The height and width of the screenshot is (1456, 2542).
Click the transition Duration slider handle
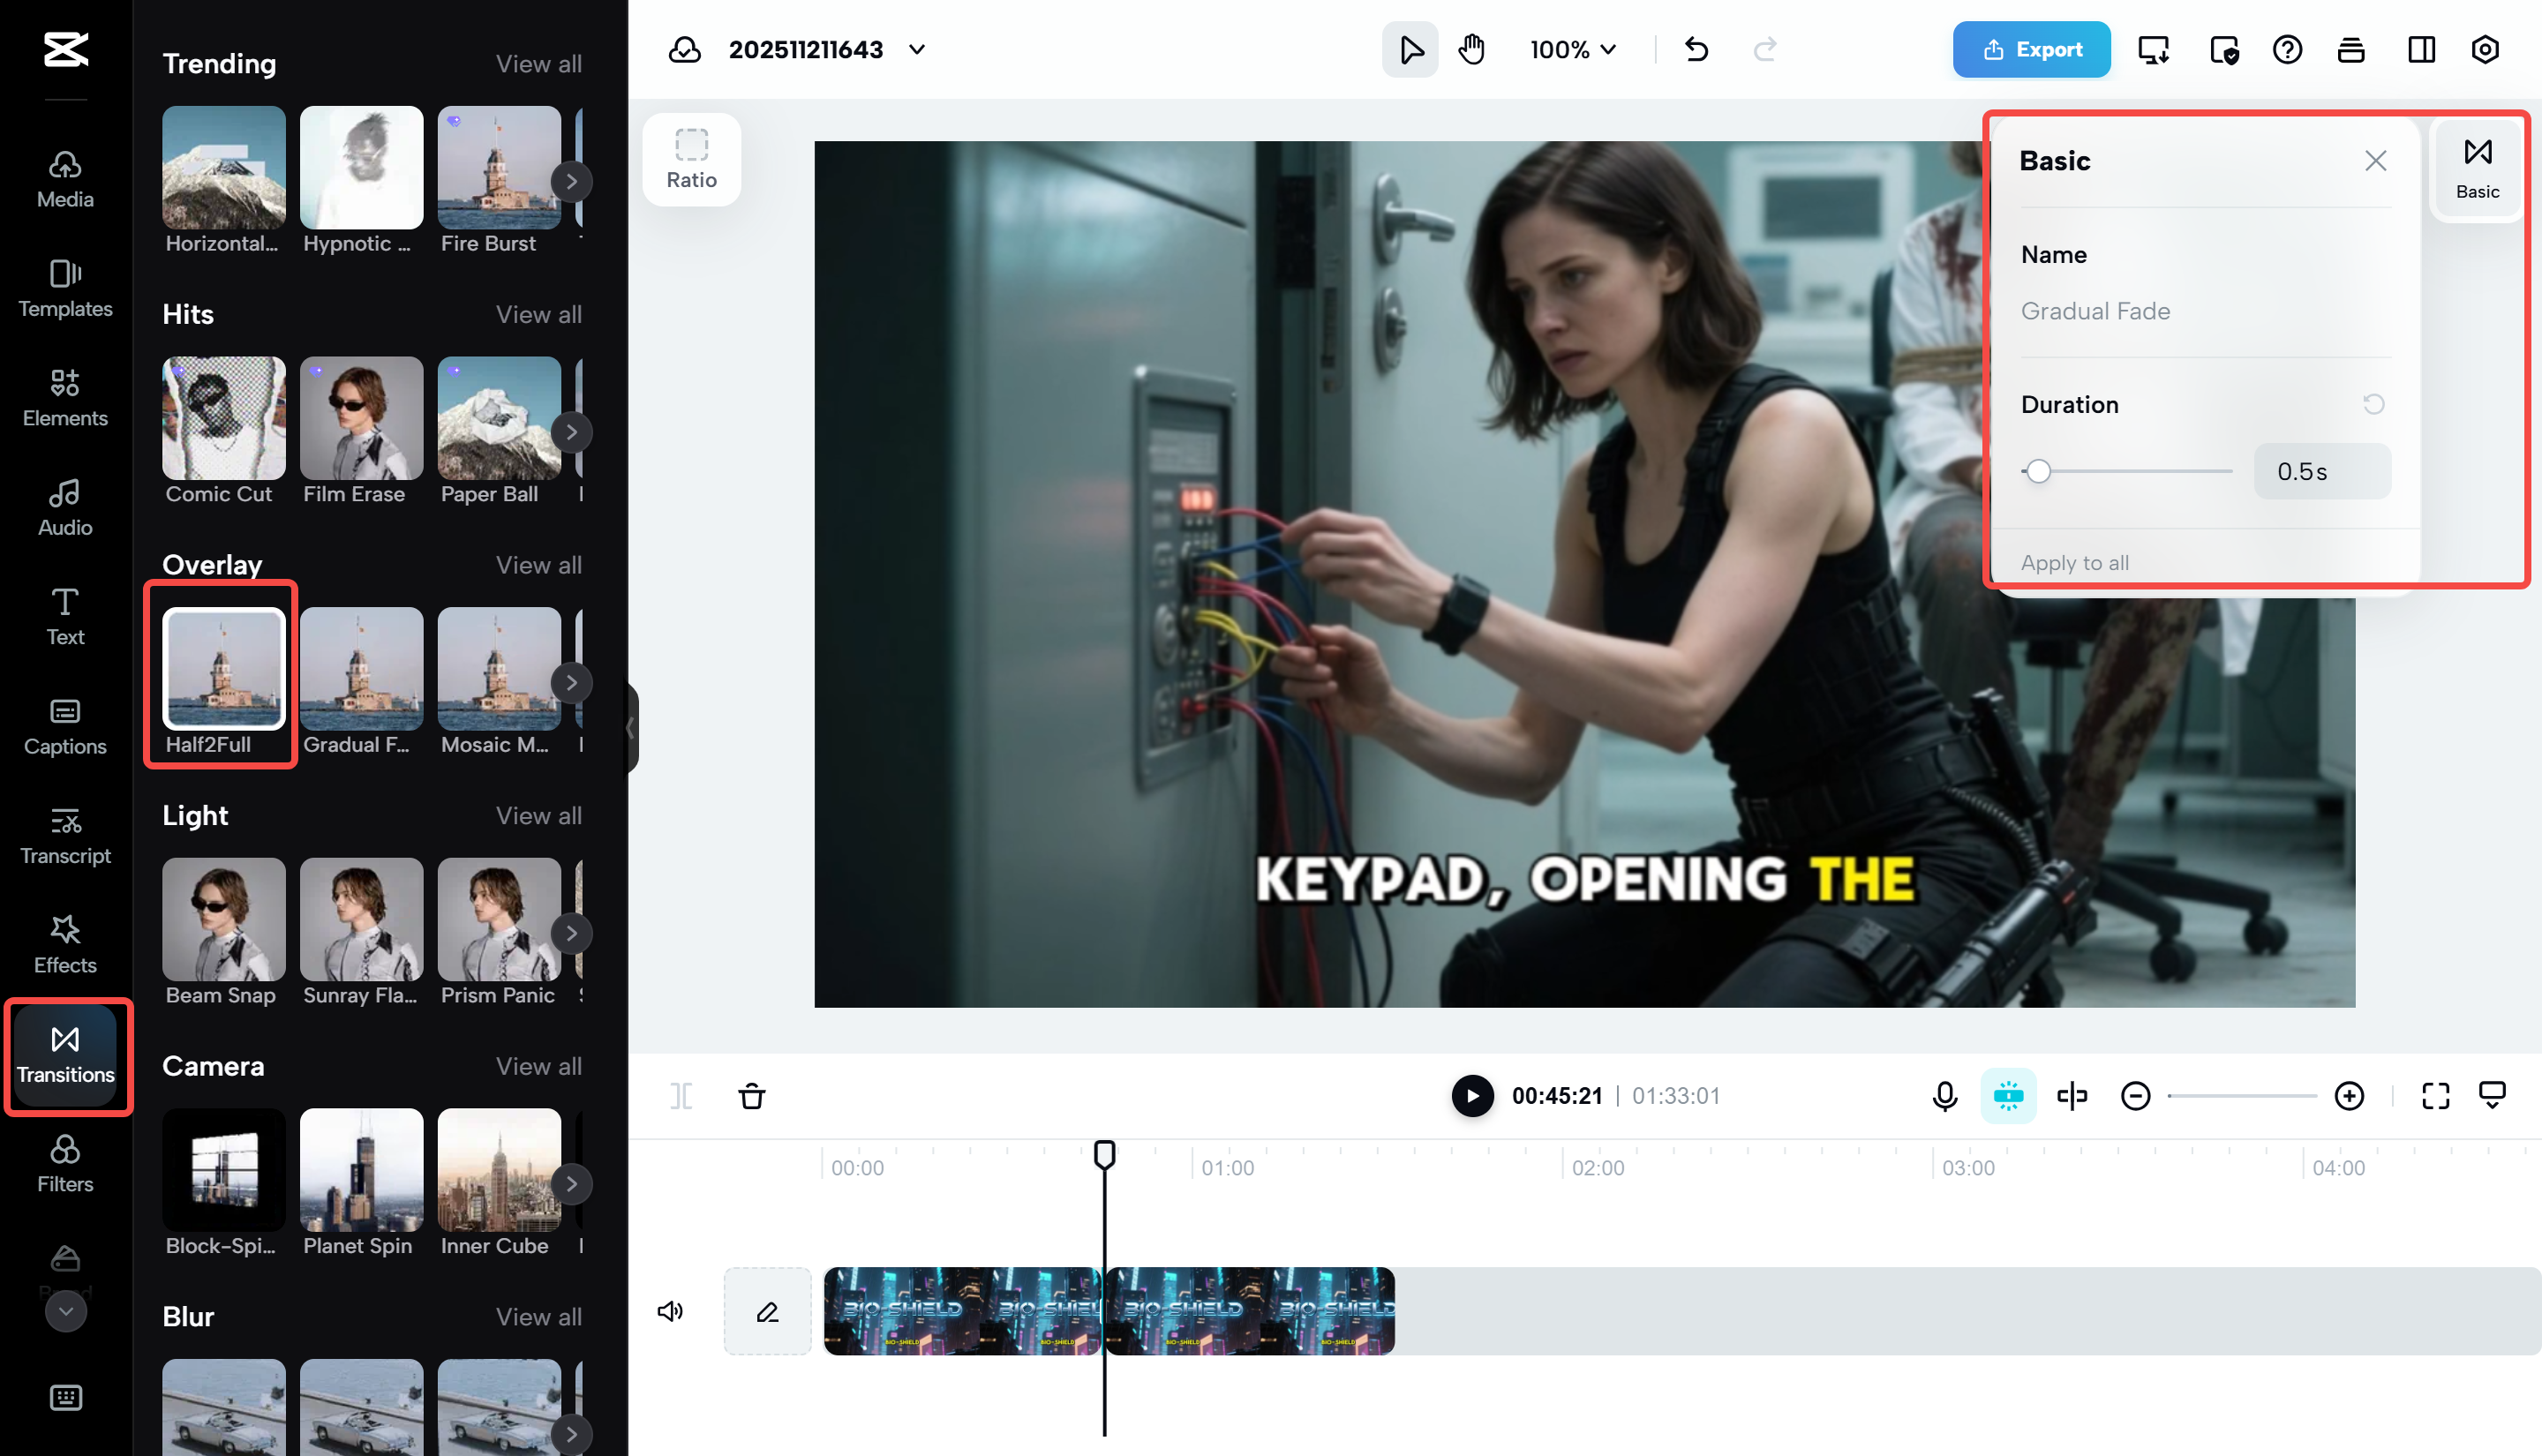(x=2040, y=471)
